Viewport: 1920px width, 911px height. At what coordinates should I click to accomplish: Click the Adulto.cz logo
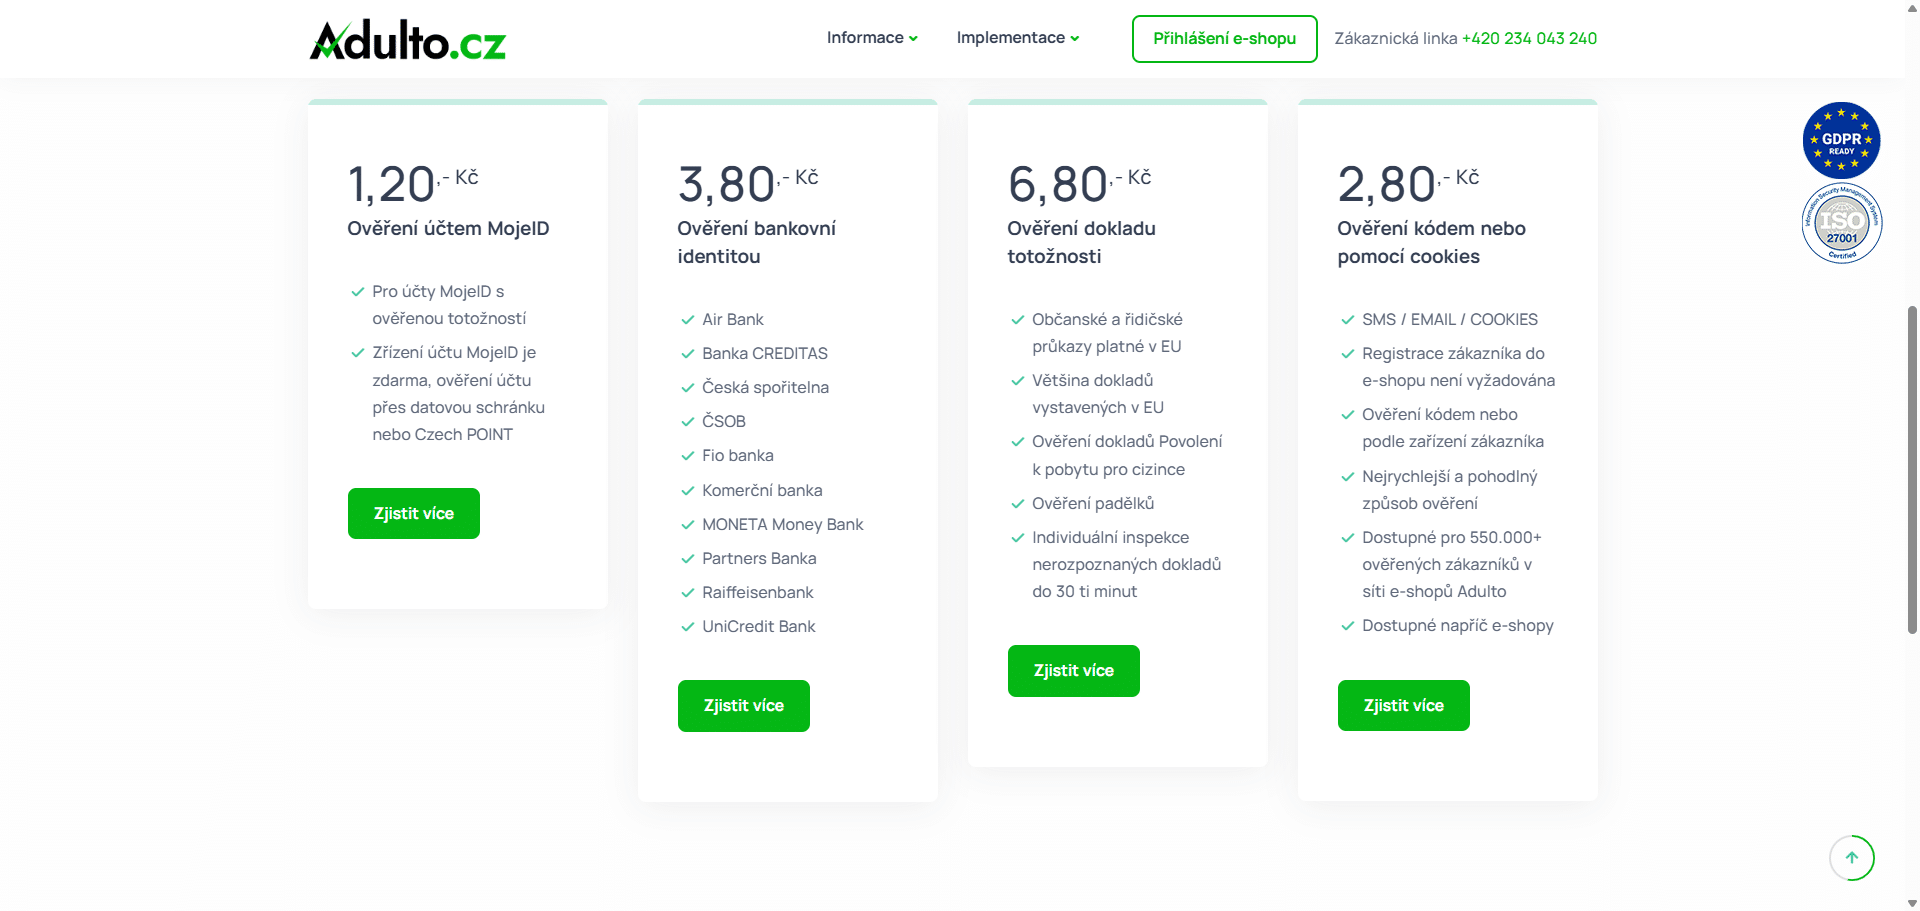pos(408,40)
